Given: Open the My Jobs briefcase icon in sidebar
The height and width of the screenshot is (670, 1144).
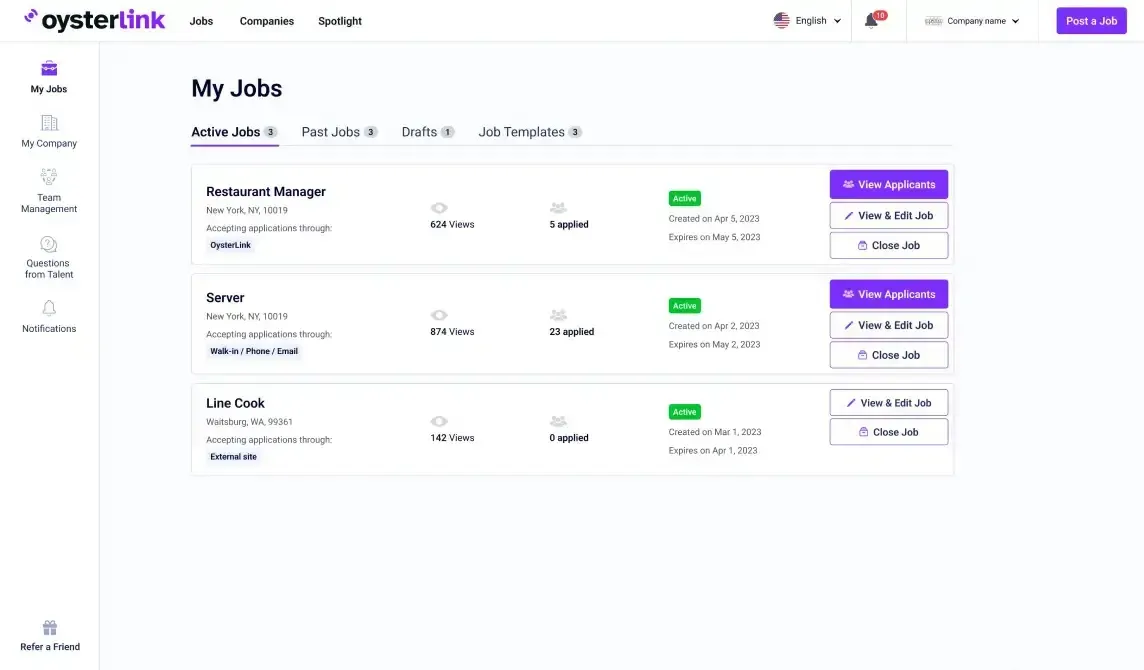Looking at the screenshot, I should pyautogui.click(x=49, y=69).
